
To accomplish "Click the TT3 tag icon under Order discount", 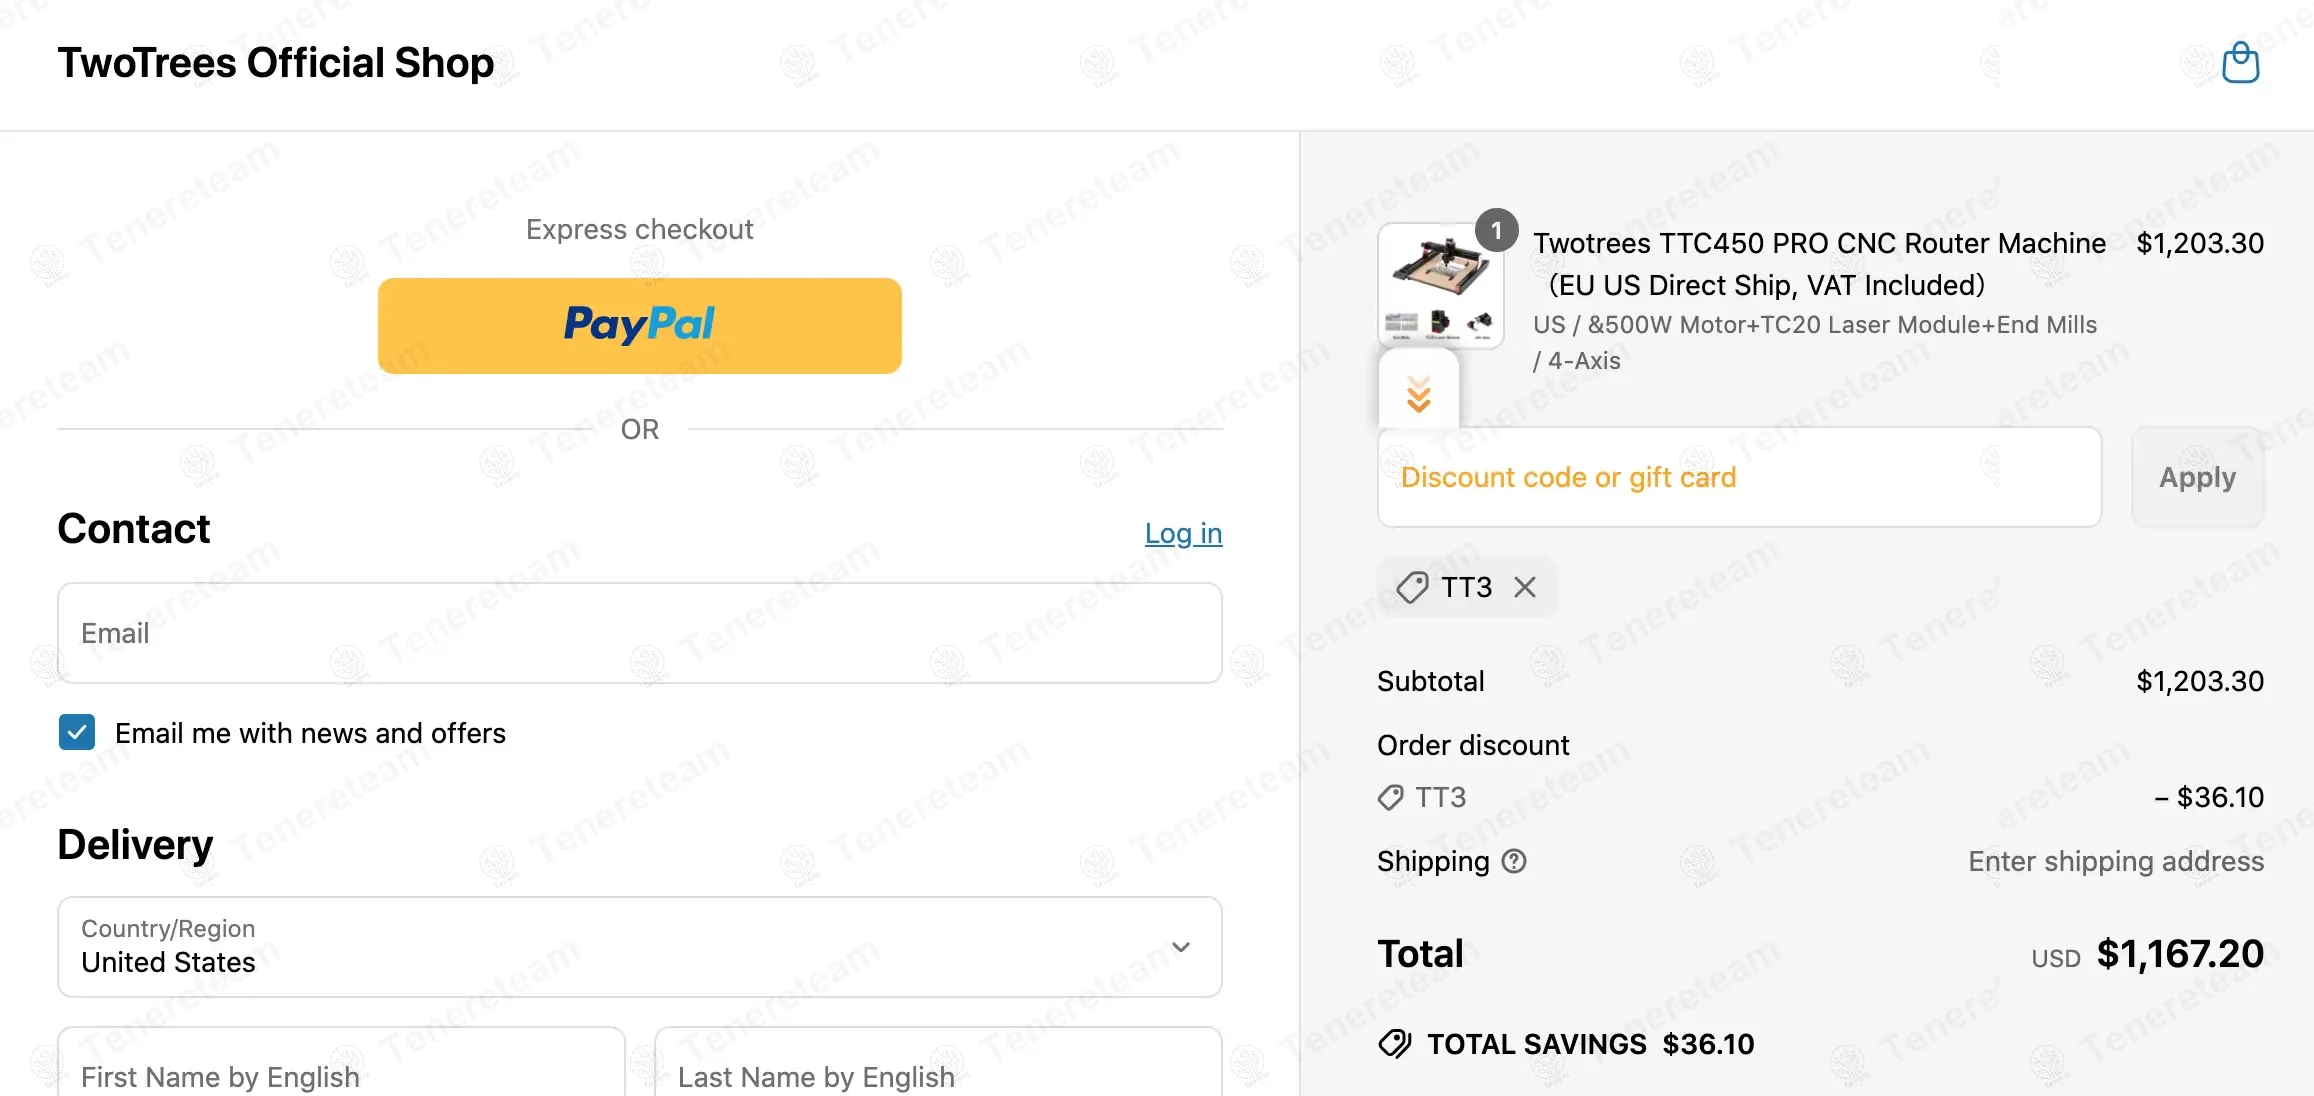I will pos(1390,797).
